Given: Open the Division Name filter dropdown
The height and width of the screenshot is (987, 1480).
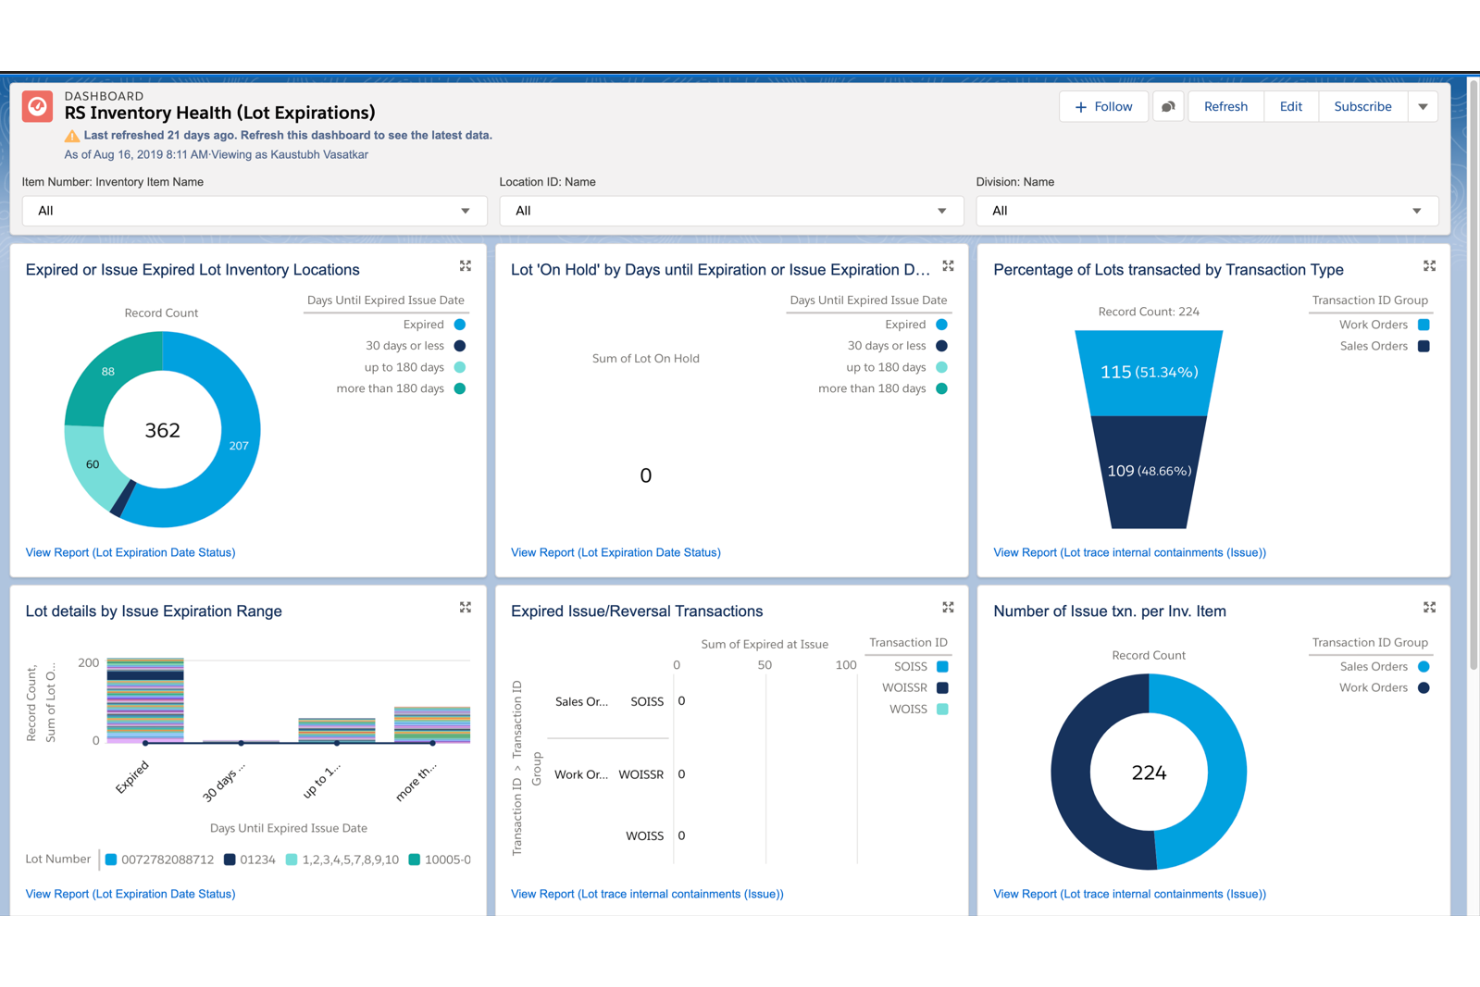Looking at the screenshot, I should tap(1207, 211).
